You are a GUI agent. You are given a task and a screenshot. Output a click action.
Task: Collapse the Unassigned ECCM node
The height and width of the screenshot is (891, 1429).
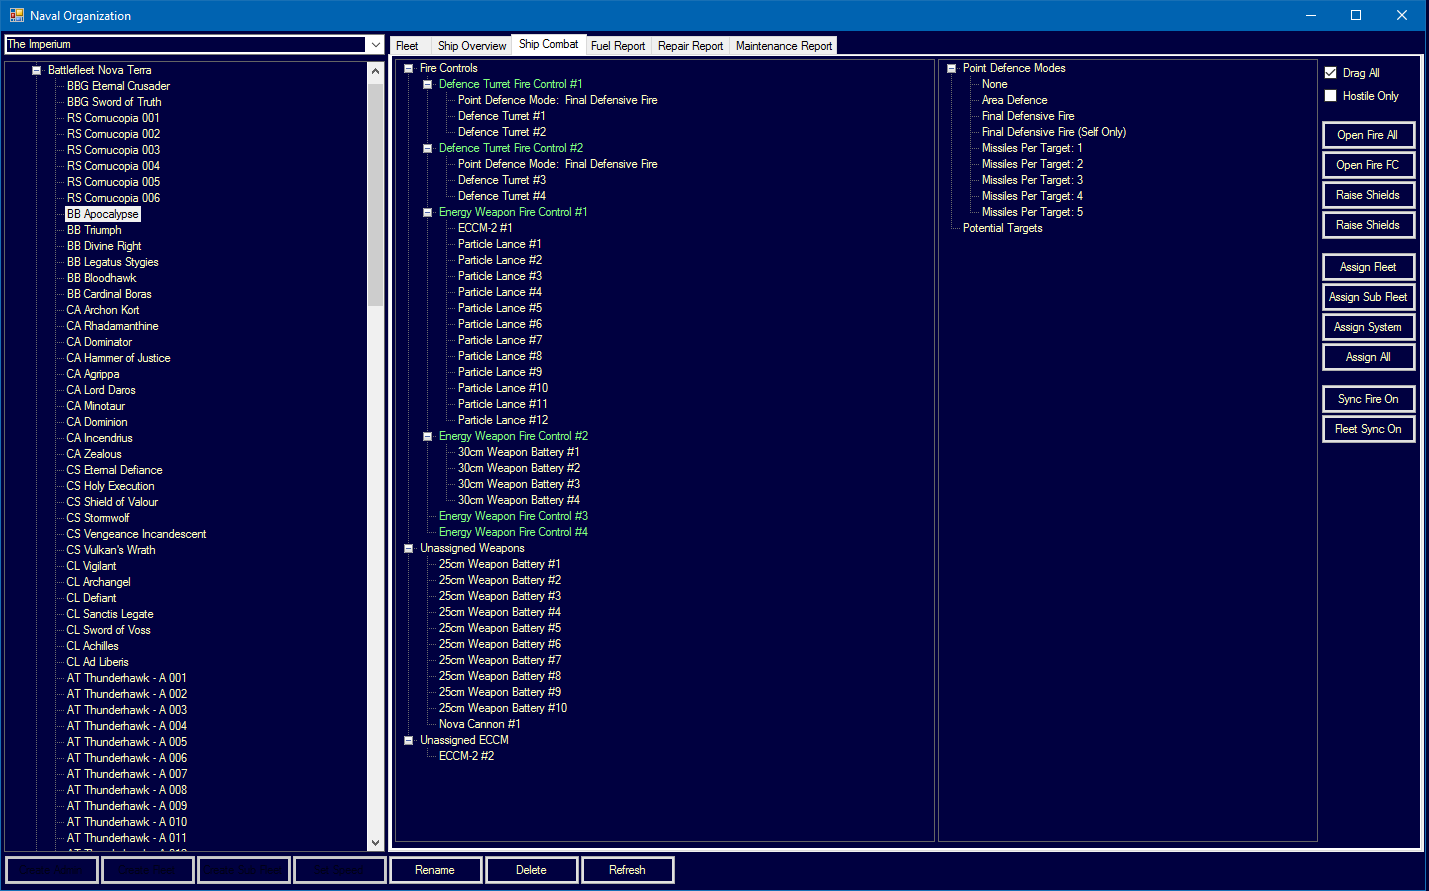pos(408,740)
